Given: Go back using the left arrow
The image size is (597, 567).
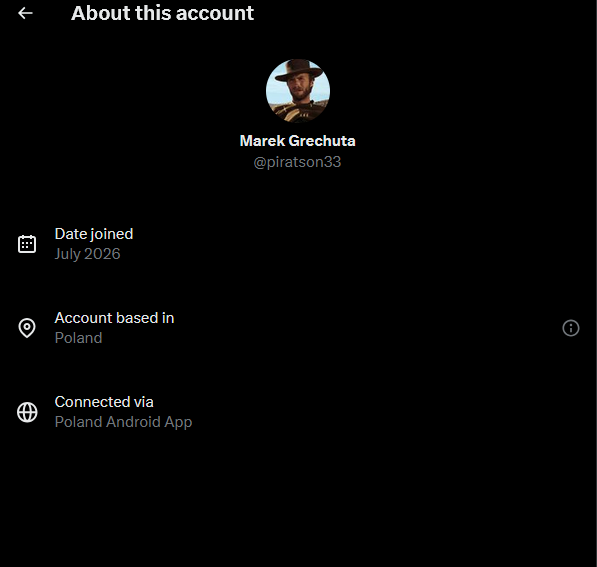Looking at the screenshot, I should tap(26, 13).
